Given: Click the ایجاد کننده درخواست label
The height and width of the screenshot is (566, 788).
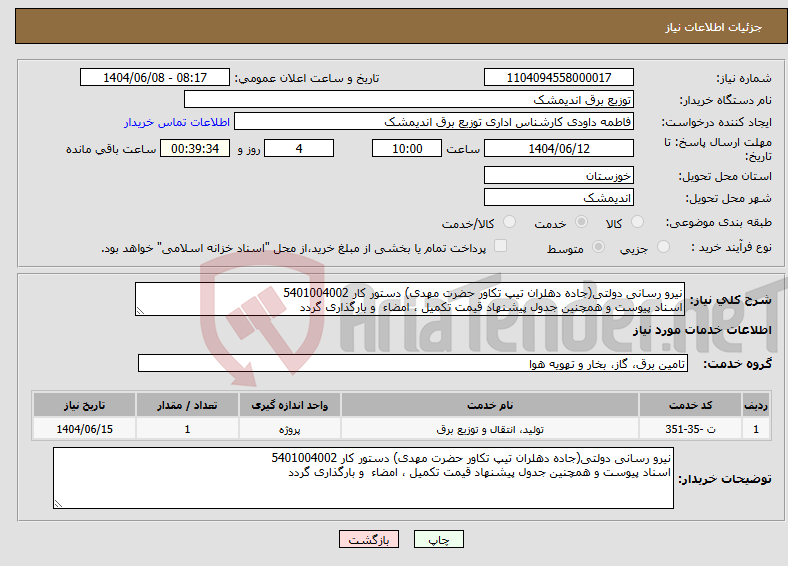Looking at the screenshot, I should click(716, 122).
